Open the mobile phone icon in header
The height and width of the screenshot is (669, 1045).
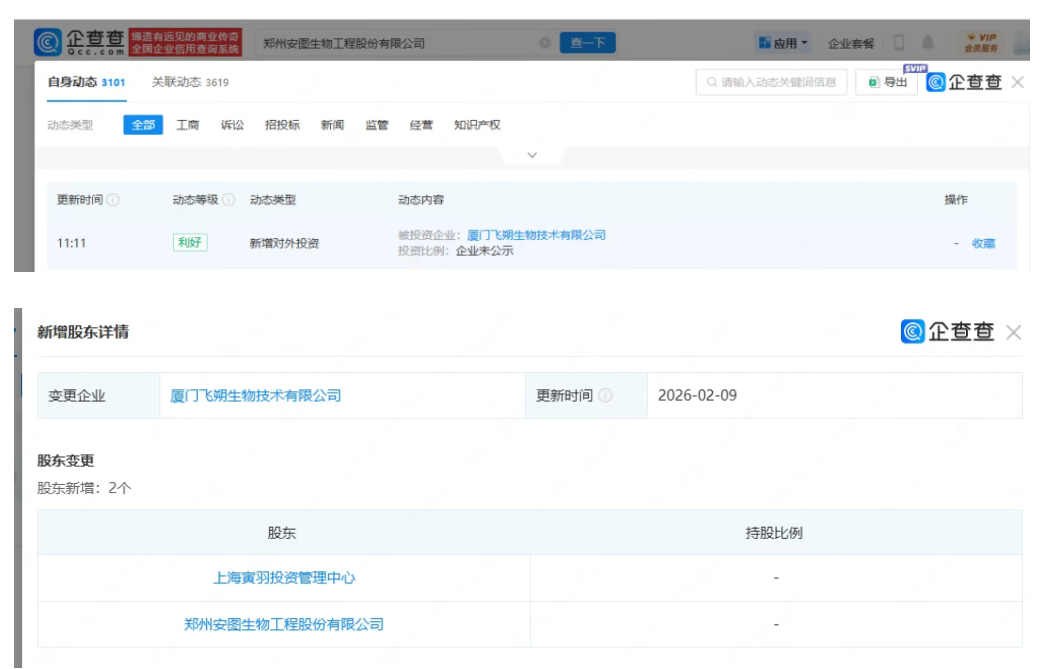899,43
